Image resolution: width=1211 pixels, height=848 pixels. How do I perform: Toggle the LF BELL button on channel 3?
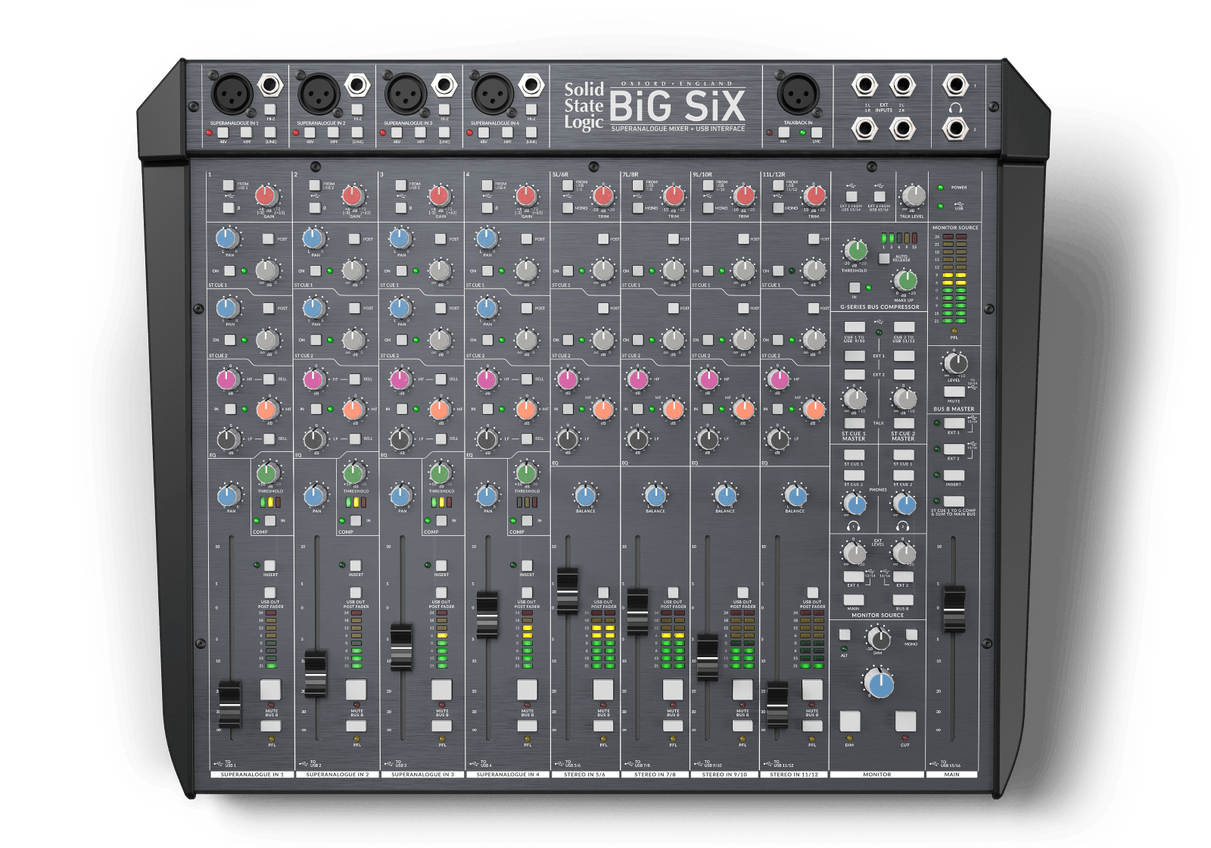point(441,439)
